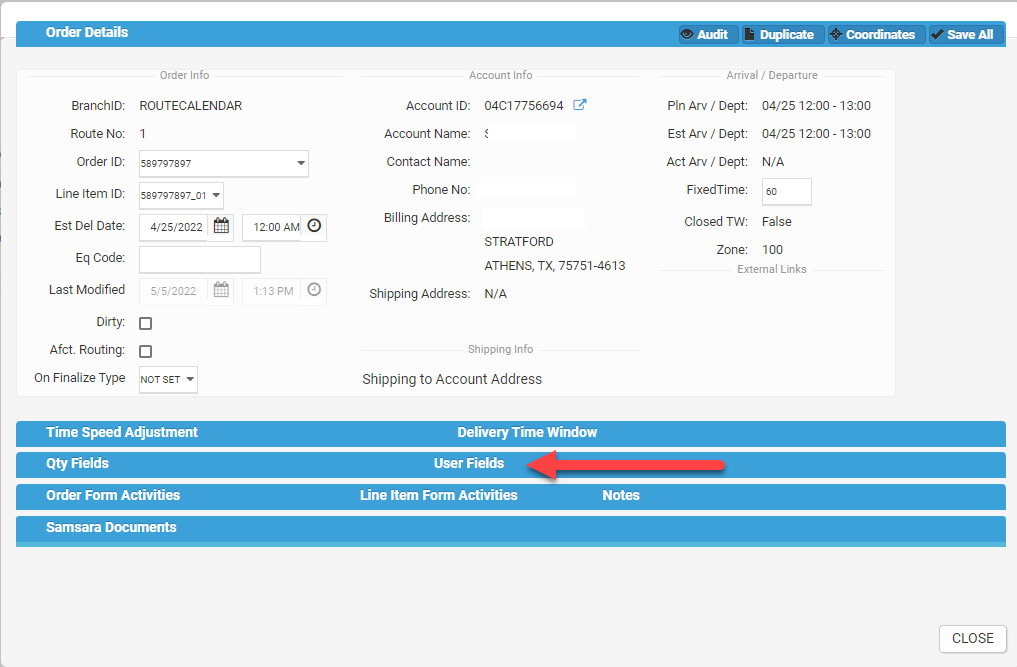1017x667 pixels.
Task: Click the Closed TW value False
Action: coord(776,222)
